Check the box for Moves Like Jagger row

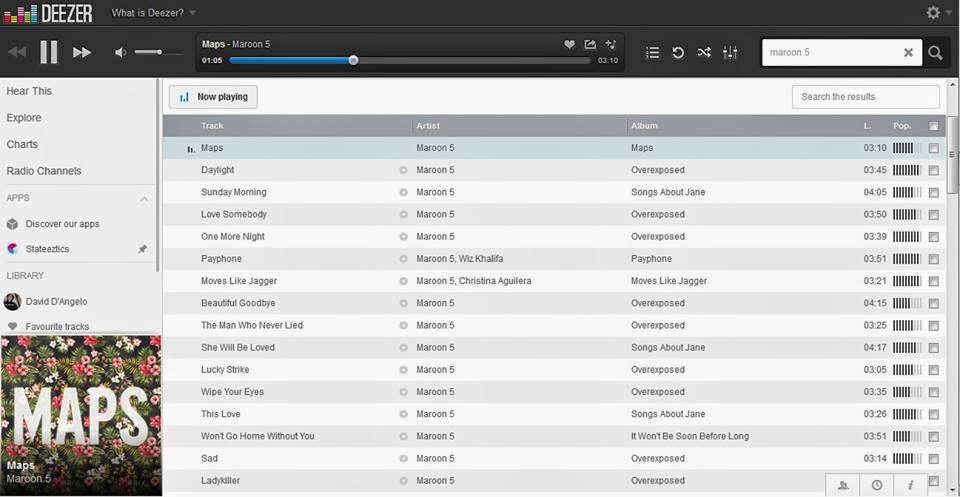pyautogui.click(x=933, y=281)
